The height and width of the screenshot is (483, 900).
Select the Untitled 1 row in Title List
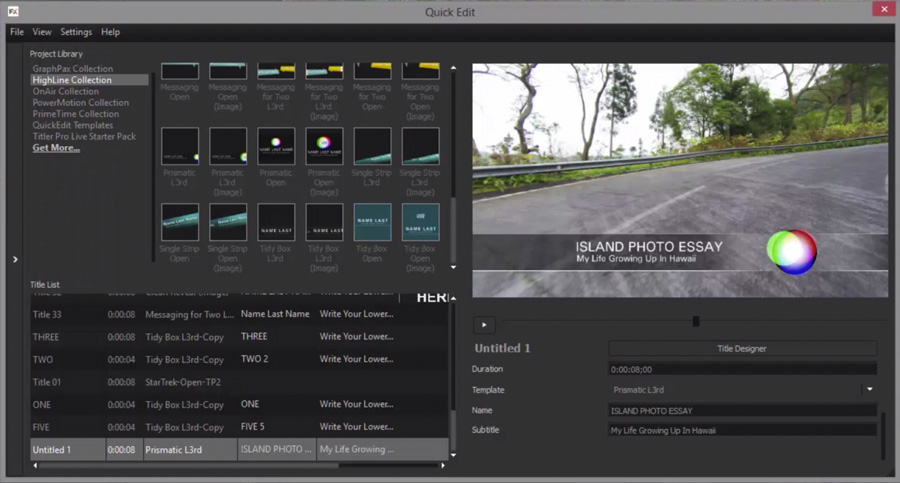click(239, 450)
